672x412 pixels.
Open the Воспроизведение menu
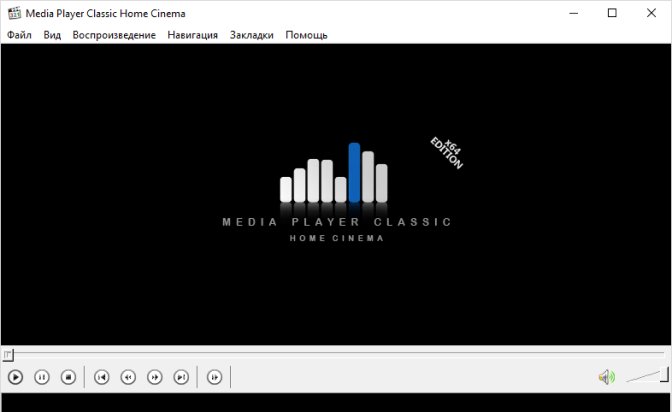[x=114, y=35]
